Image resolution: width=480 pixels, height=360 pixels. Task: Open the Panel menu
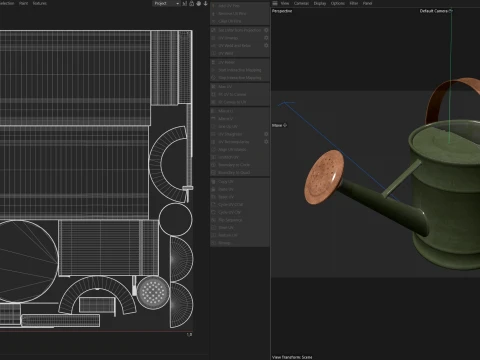click(x=367, y=3)
